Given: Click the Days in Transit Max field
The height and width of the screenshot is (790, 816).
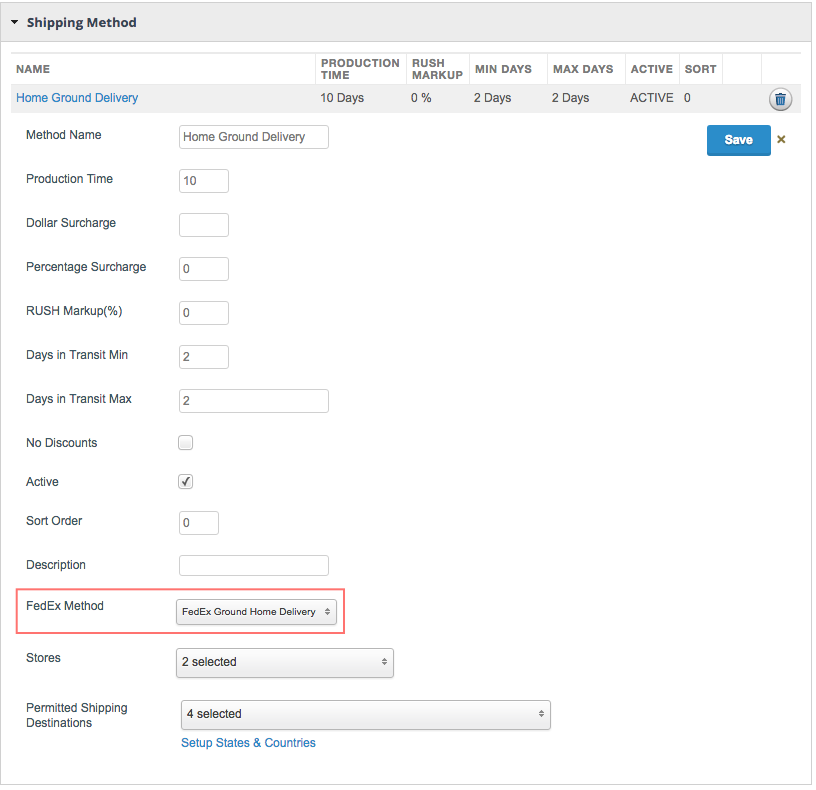Looking at the screenshot, I should tap(253, 401).
